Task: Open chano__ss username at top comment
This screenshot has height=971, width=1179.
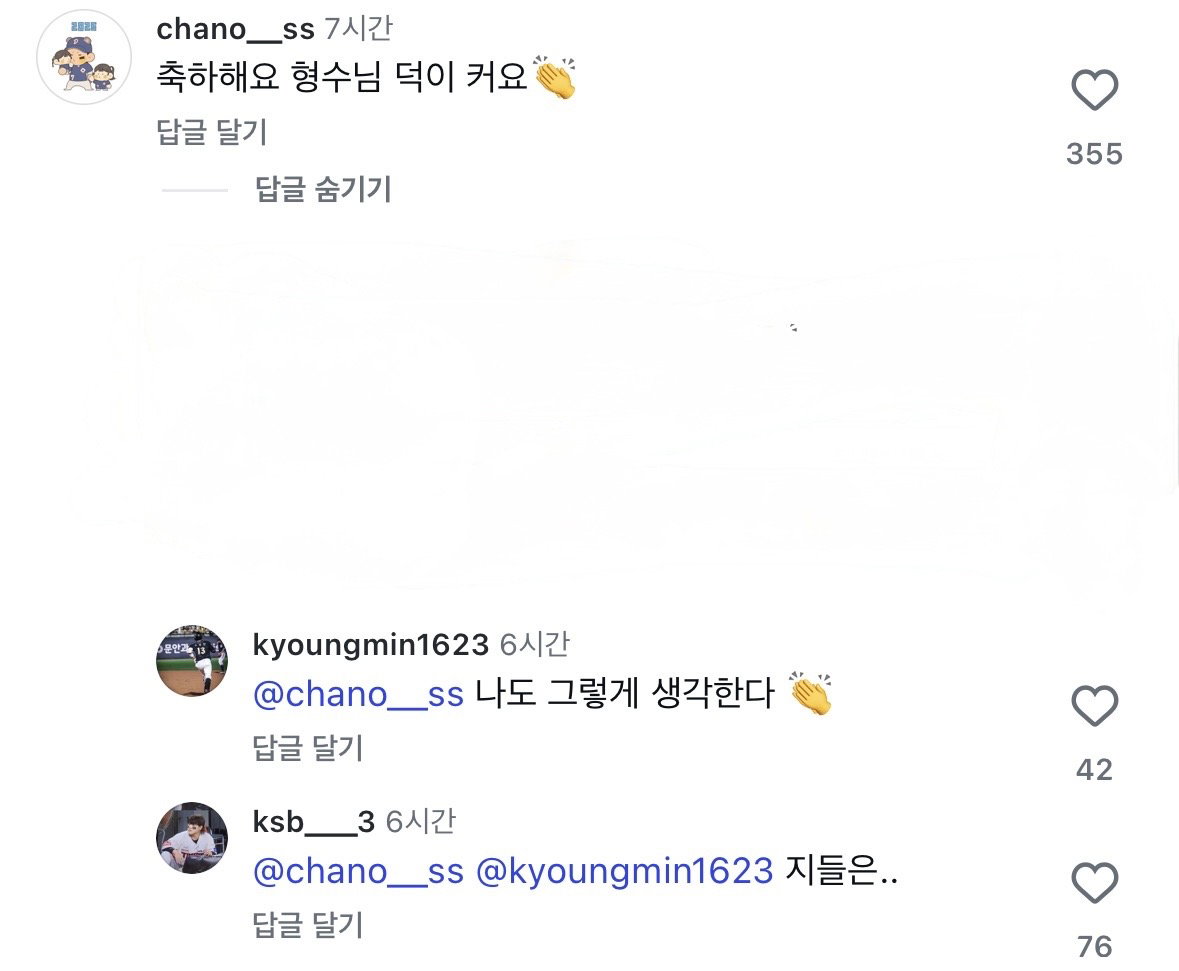Action: pos(235,29)
